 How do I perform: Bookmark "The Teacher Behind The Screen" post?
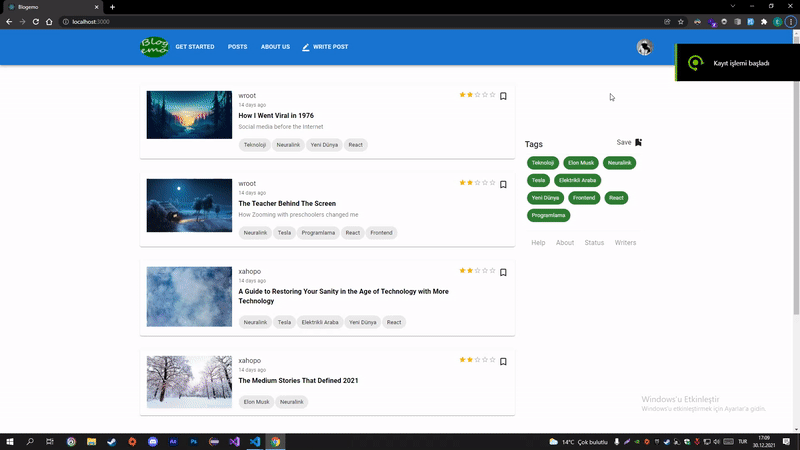point(503,184)
